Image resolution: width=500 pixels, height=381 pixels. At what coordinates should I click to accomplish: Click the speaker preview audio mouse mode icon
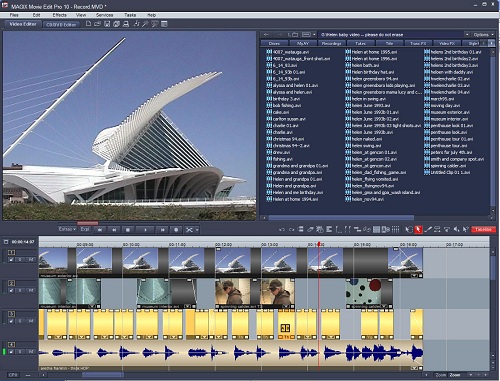tap(456, 229)
